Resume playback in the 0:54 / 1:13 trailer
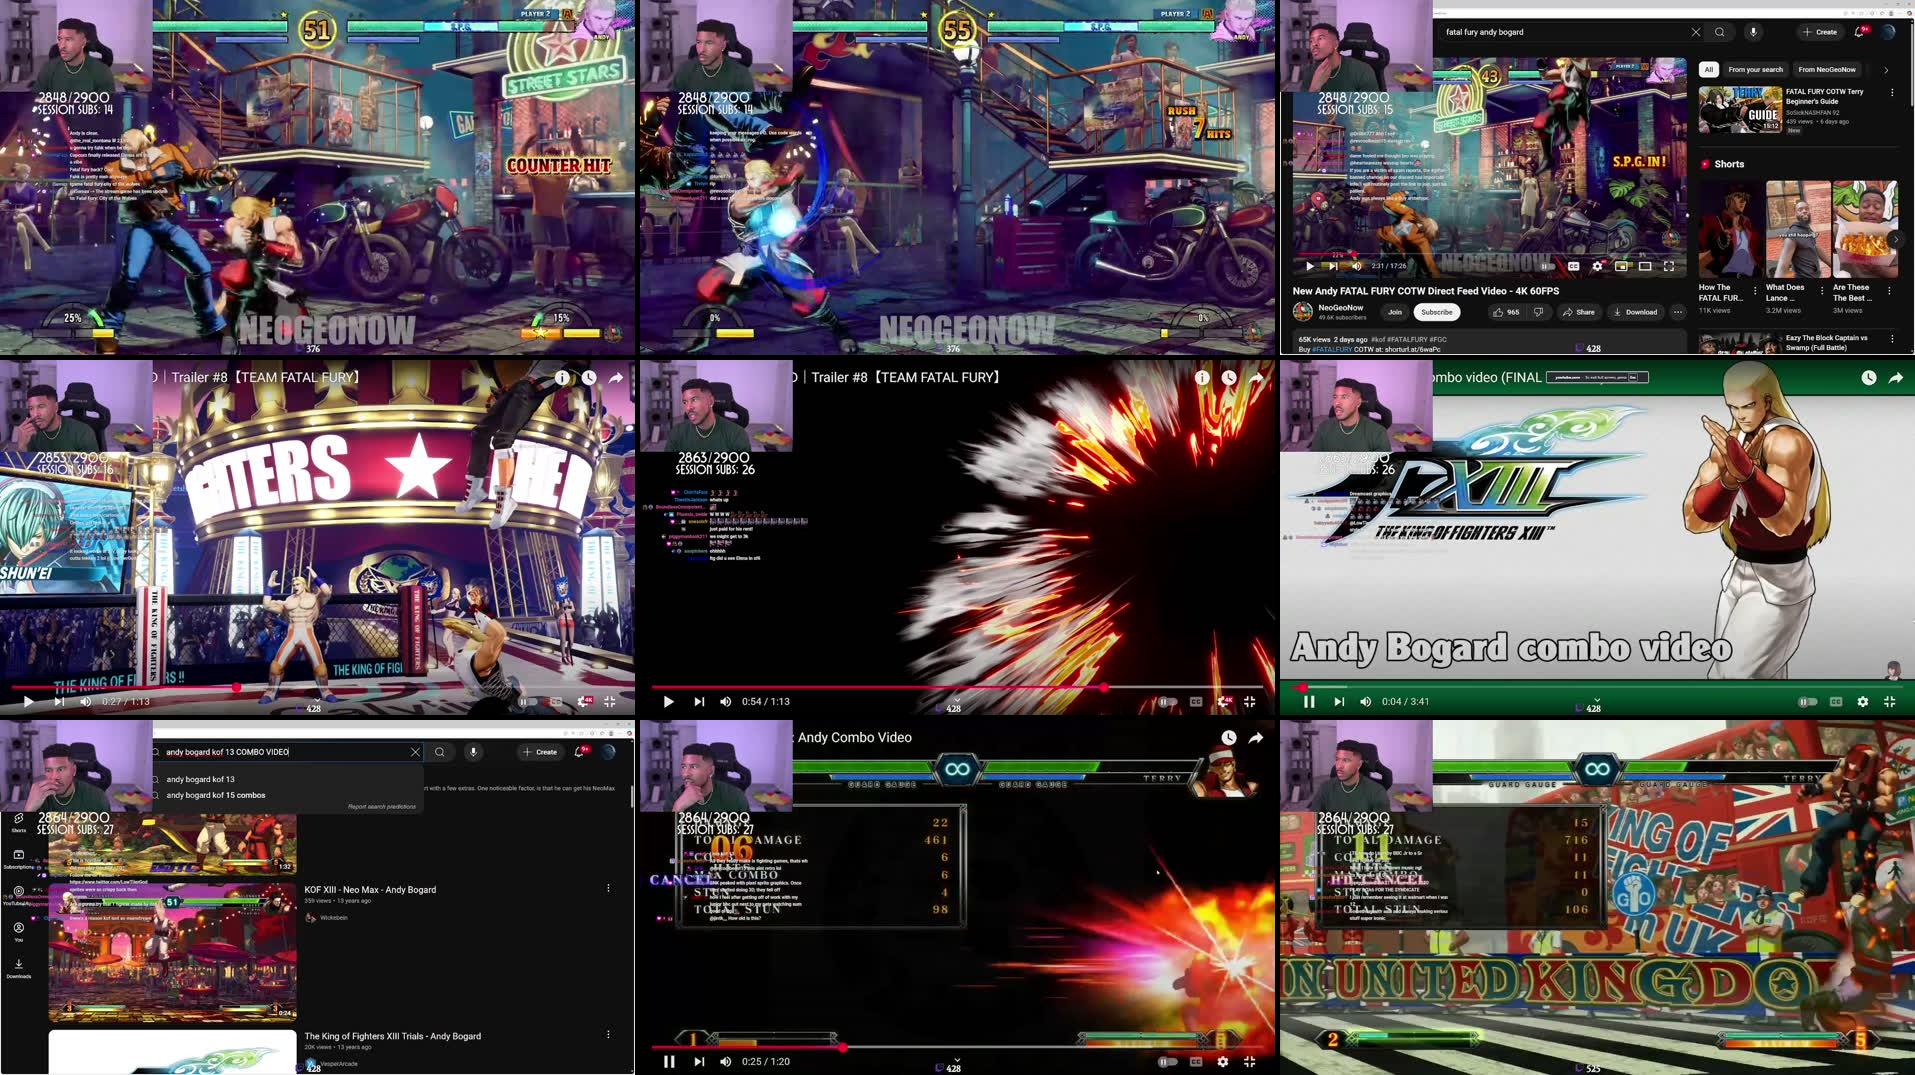Image resolution: width=1915 pixels, height=1075 pixels. point(669,702)
